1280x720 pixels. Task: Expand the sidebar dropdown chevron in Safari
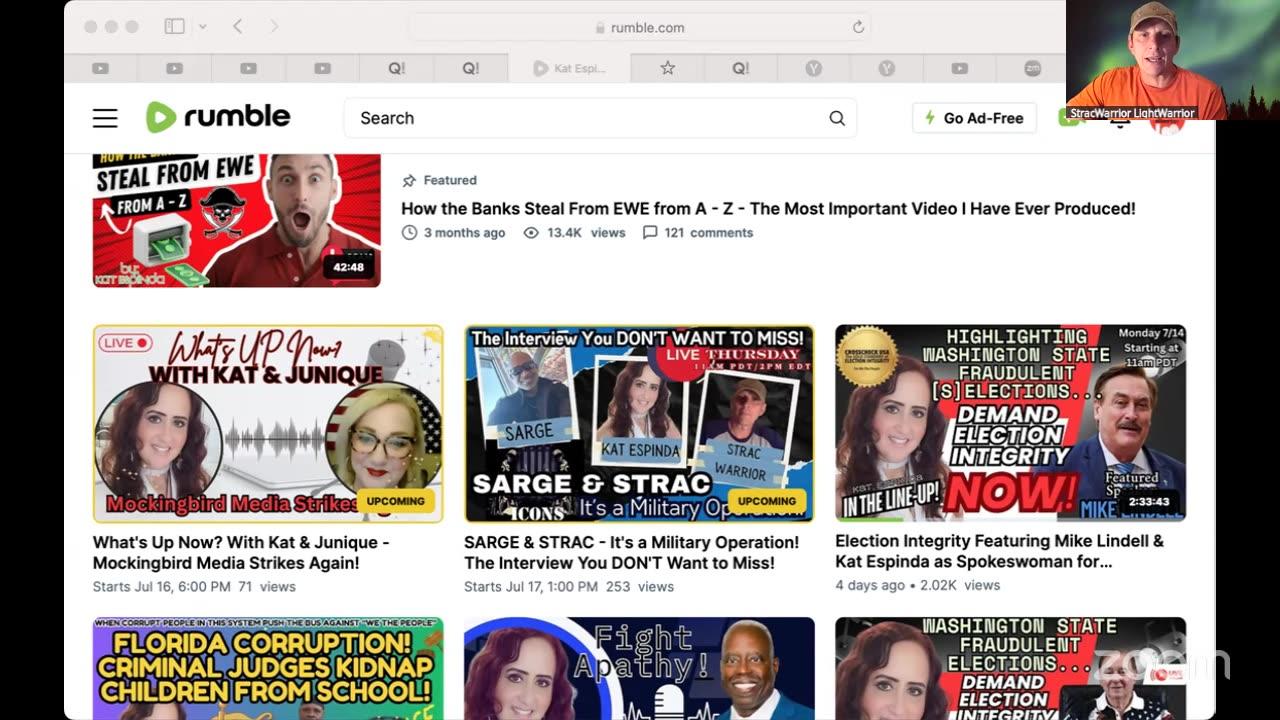pyautogui.click(x=201, y=27)
